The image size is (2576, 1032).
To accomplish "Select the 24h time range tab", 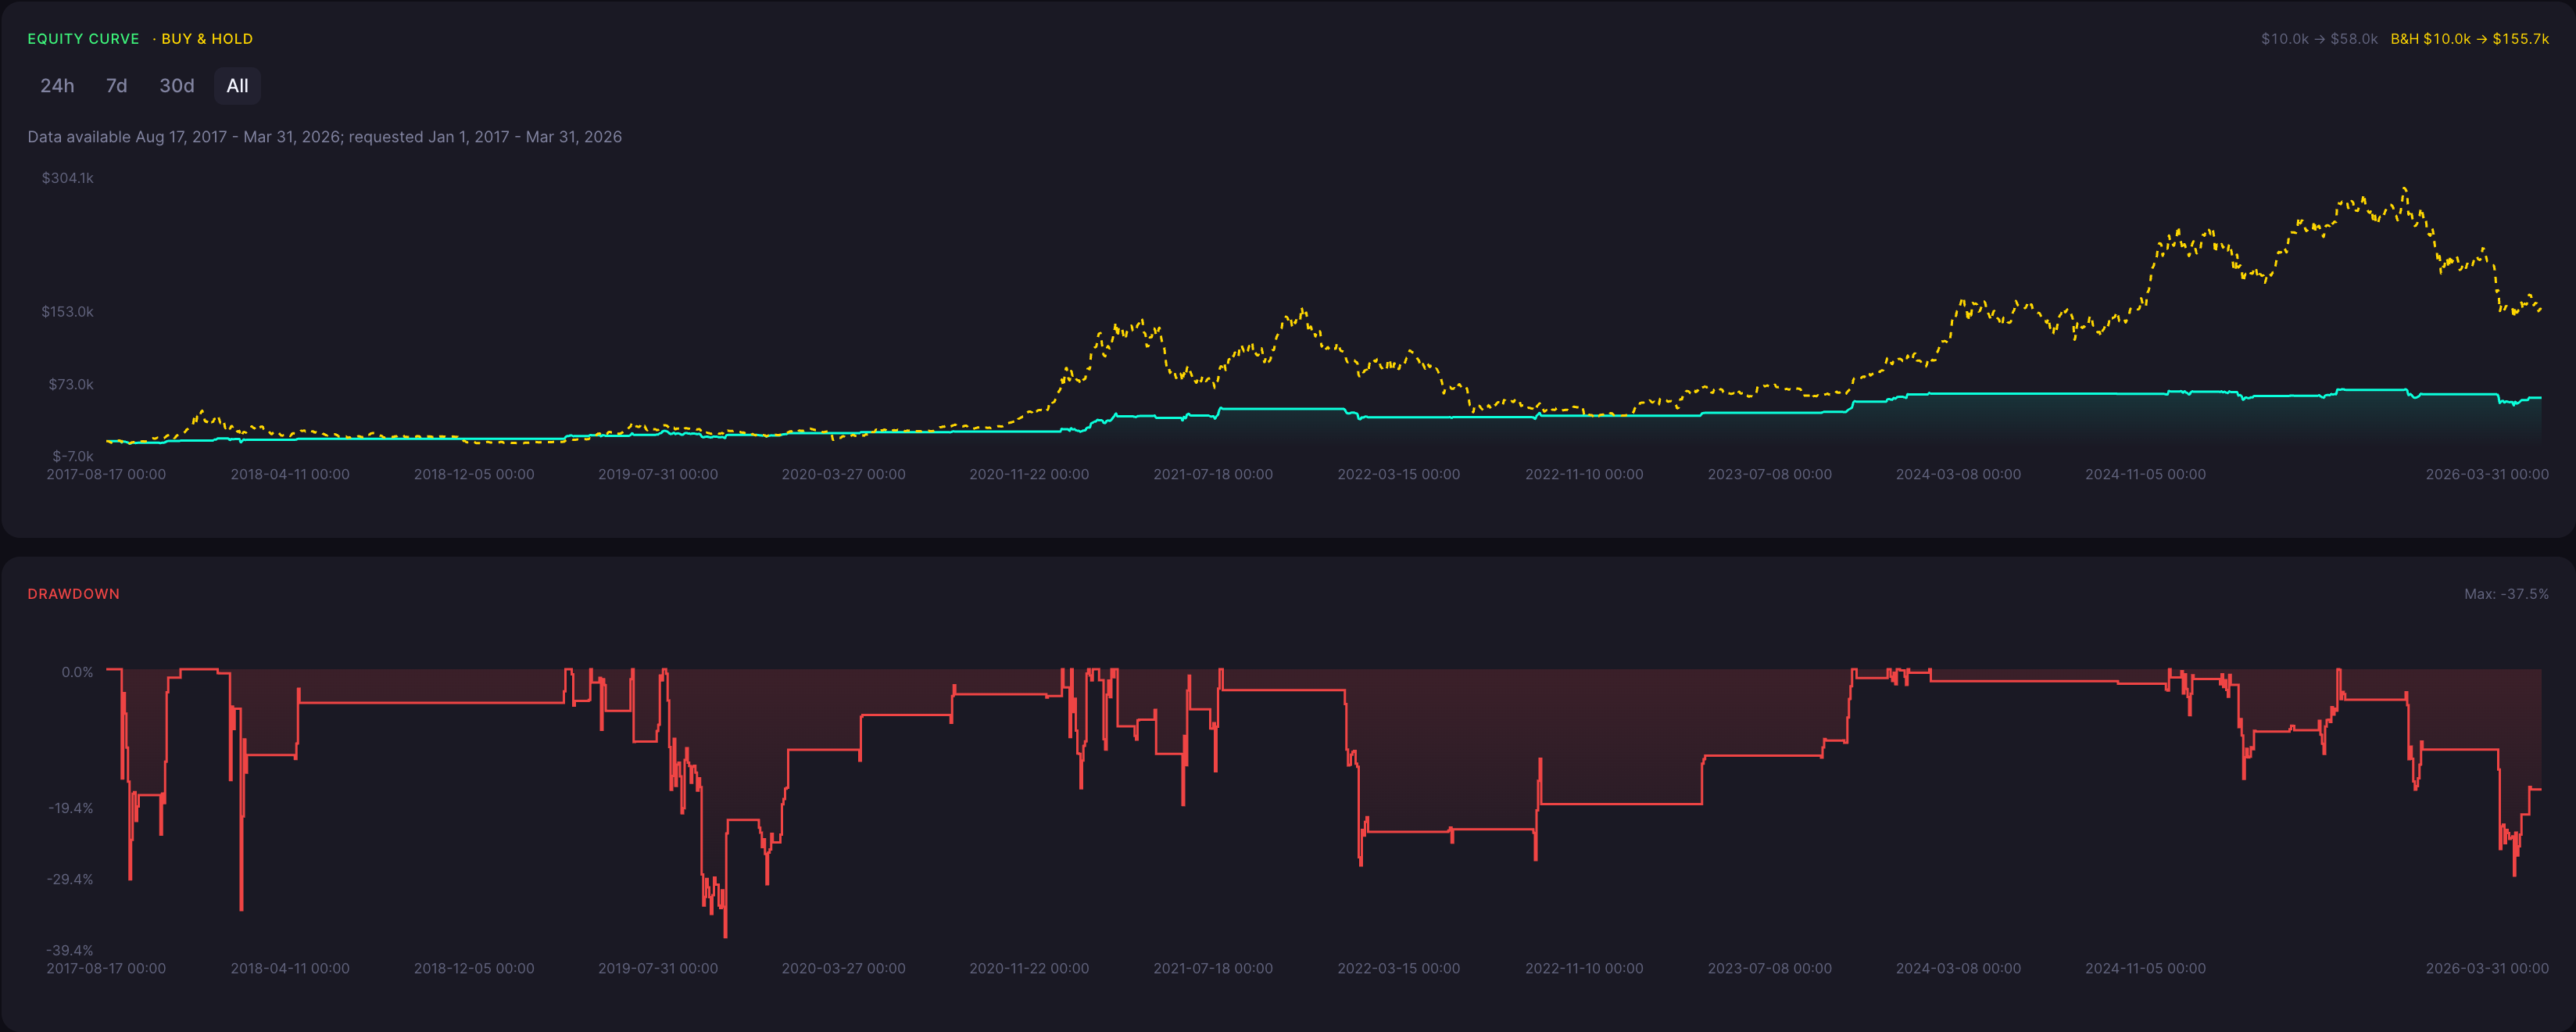I will [57, 86].
